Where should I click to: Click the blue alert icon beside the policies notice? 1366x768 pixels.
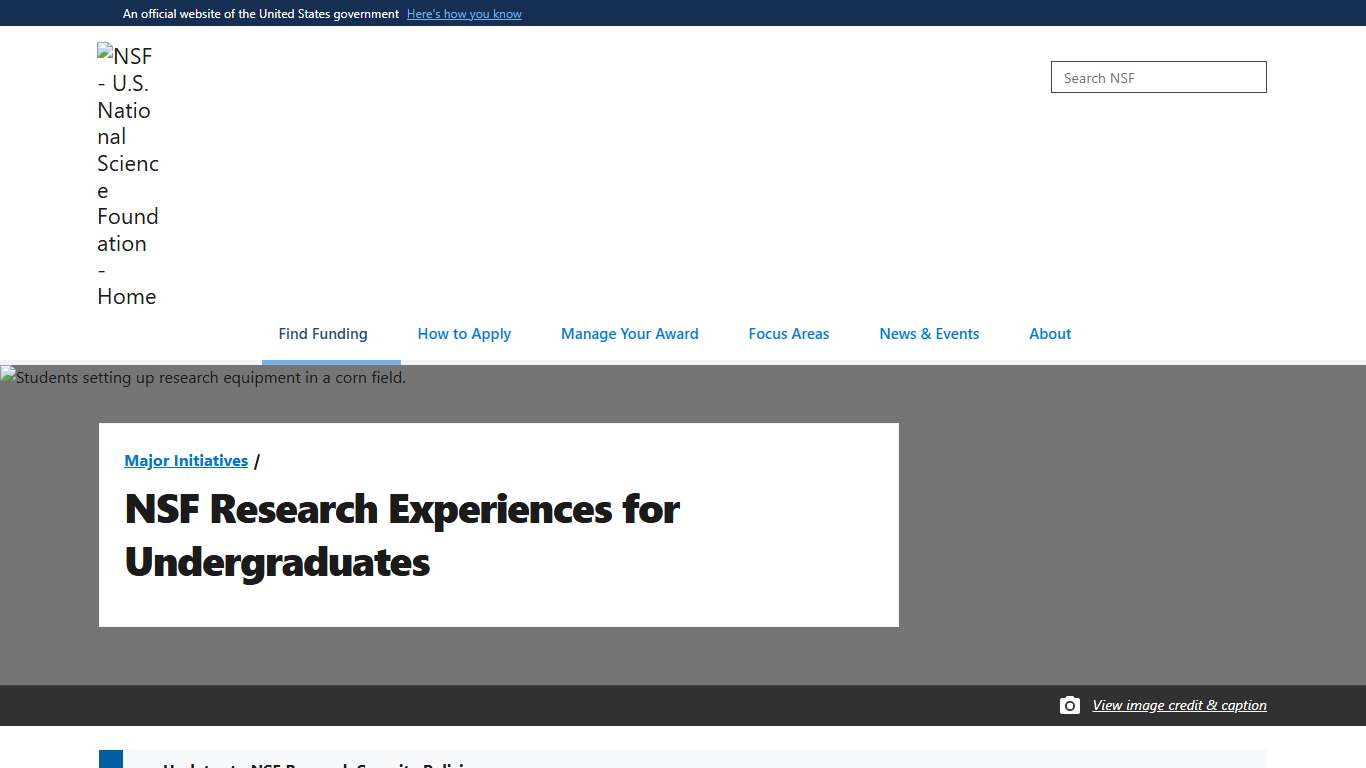(109, 760)
